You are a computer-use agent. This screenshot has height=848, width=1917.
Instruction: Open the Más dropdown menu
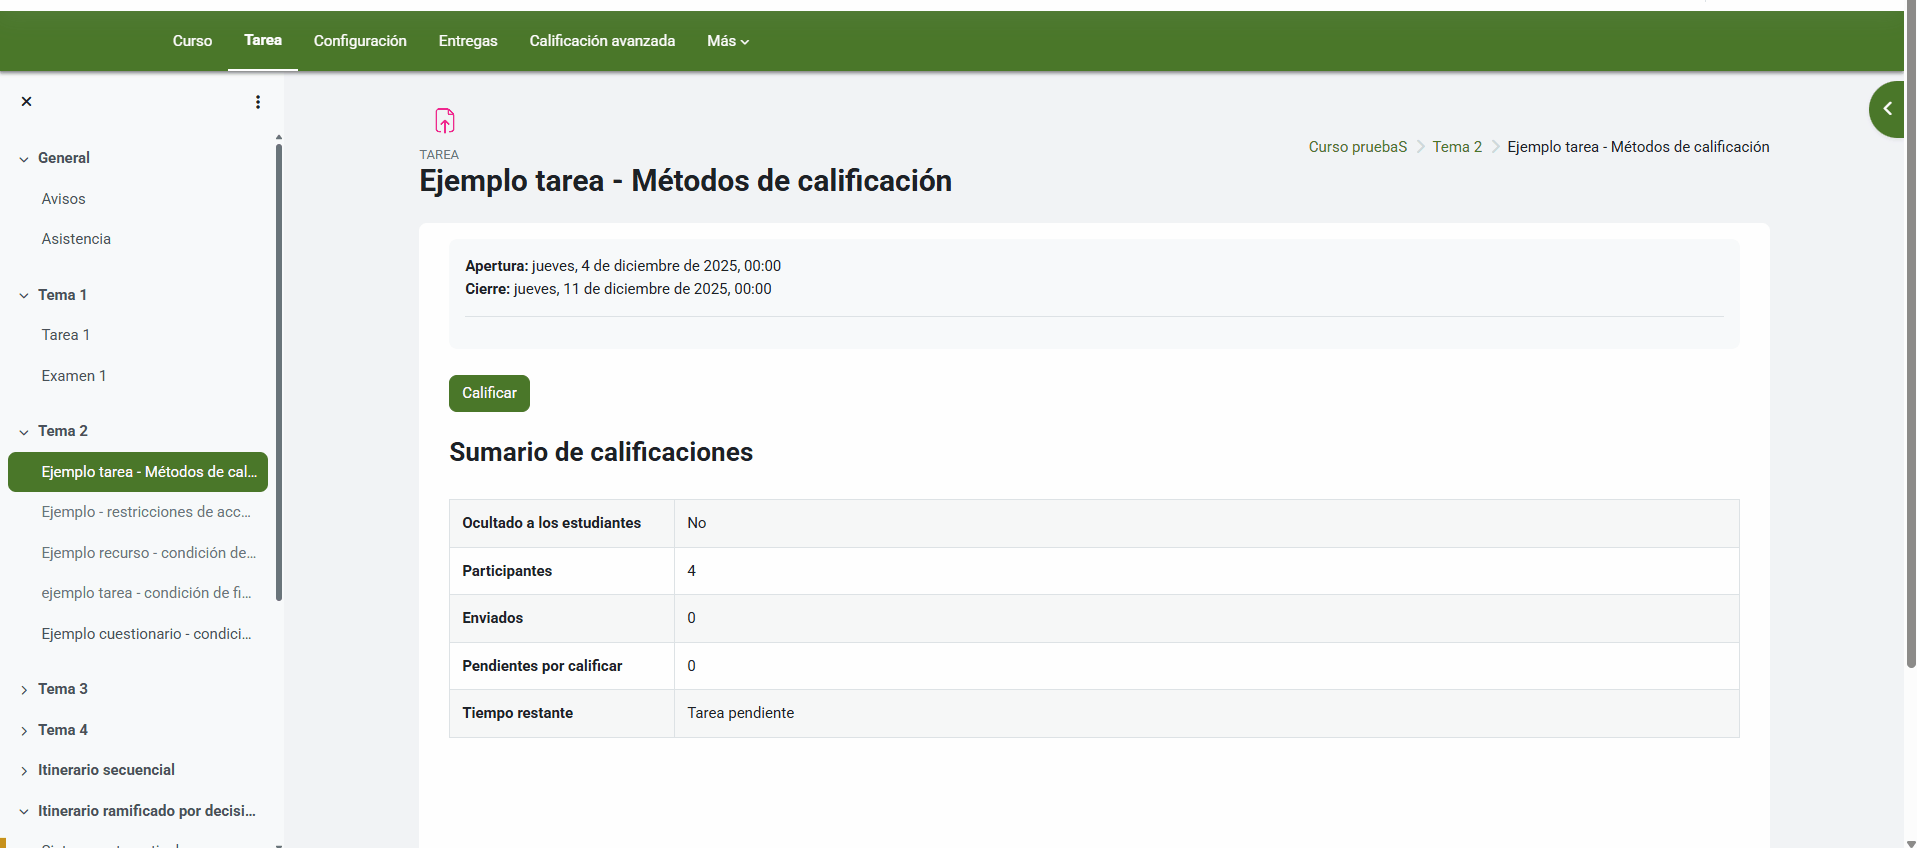point(727,41)
